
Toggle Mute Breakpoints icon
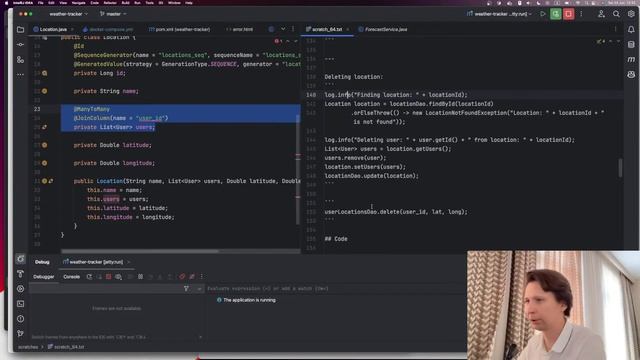coord(192,277)
